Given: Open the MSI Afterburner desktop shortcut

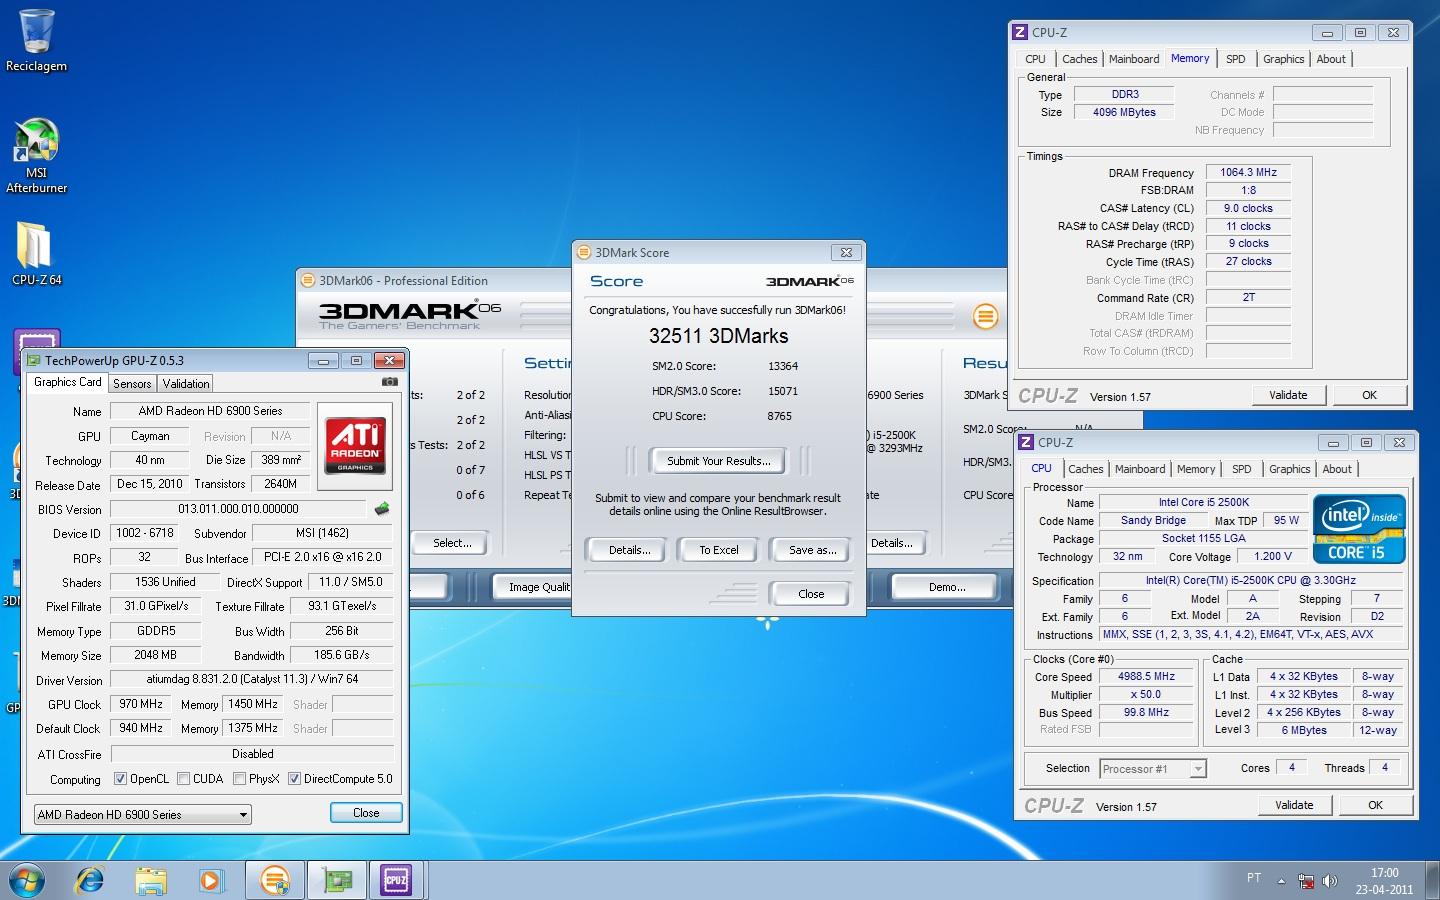Looking at the screenshot, I should (x=37, y=155).
